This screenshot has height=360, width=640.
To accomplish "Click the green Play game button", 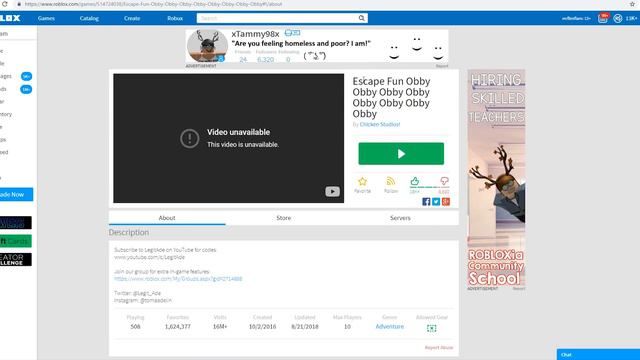I will (x=401, y=153).
